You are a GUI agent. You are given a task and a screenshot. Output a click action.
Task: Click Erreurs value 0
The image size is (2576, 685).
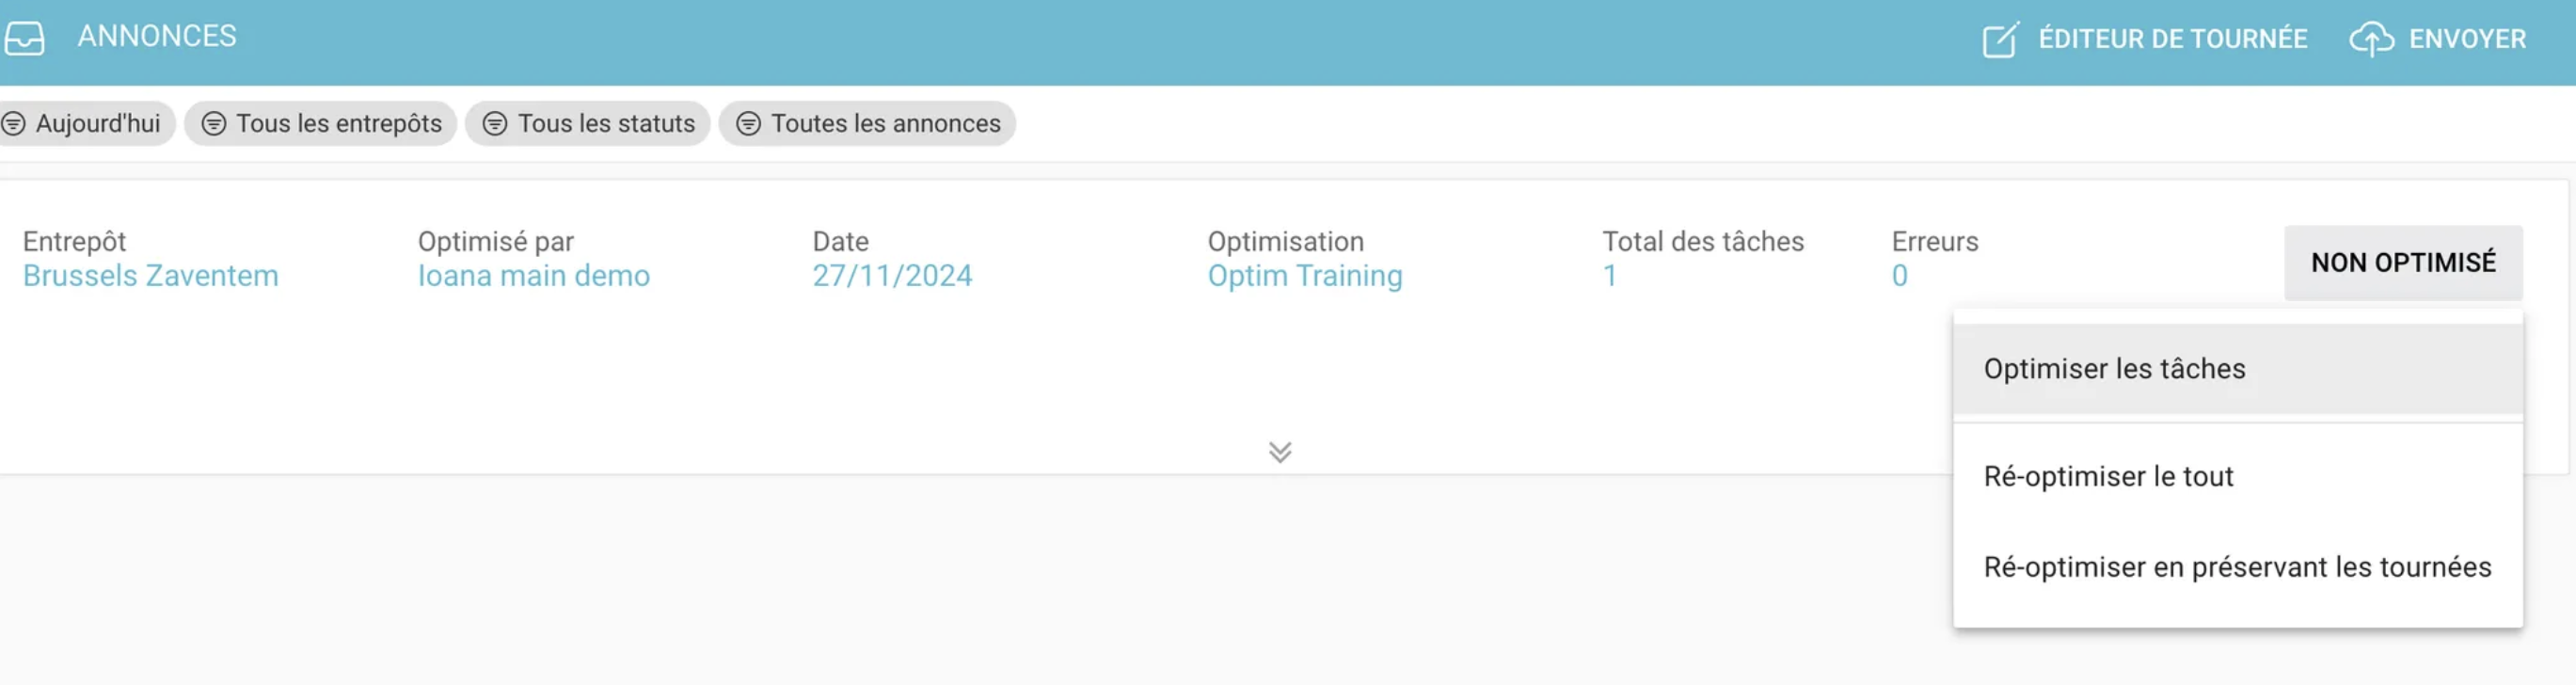1899,275
